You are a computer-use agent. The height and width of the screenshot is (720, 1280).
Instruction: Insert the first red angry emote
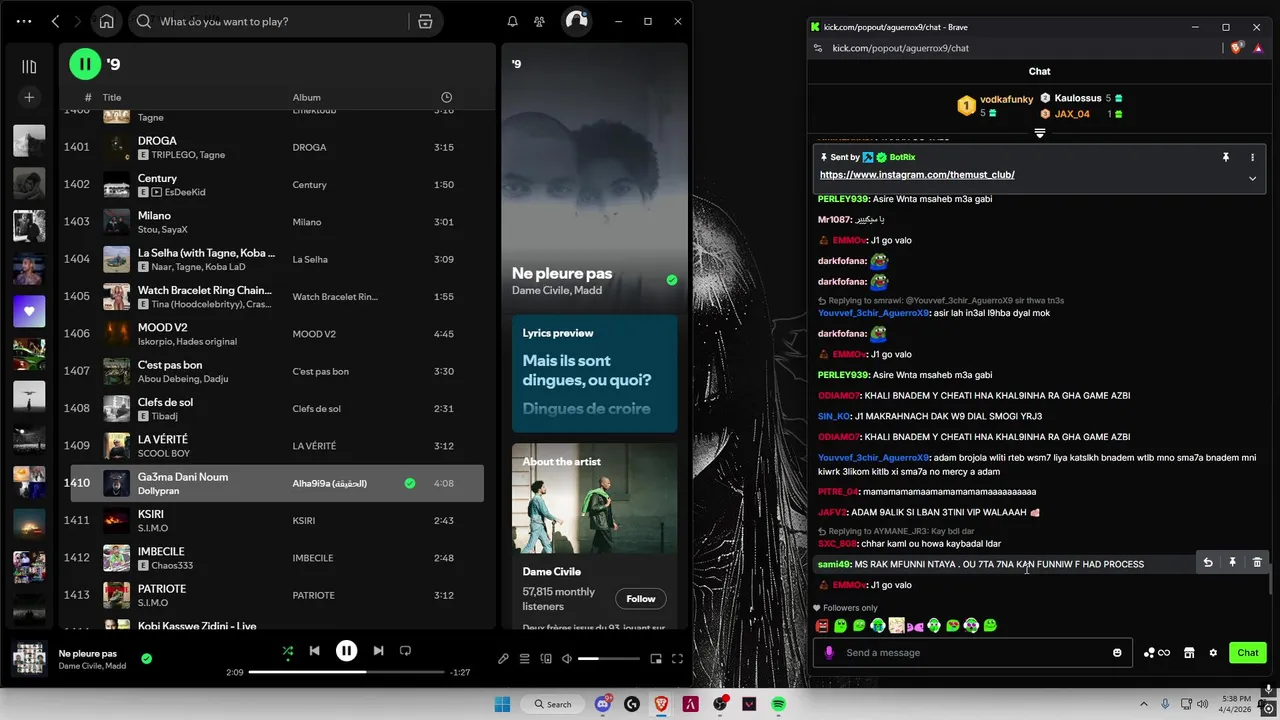(822, 626)
